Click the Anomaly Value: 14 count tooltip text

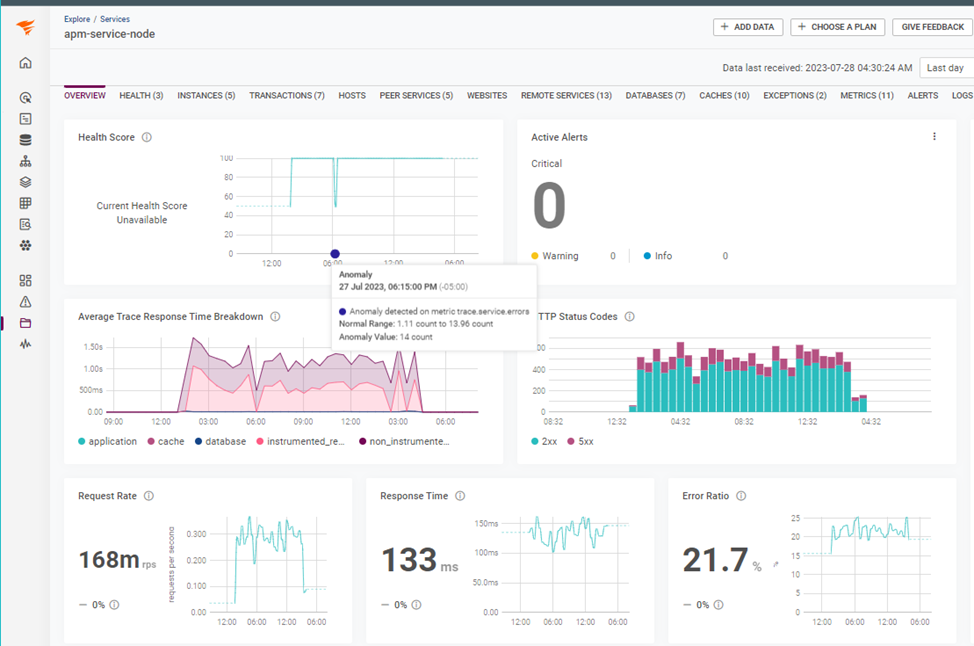click(x=386, y=337)
